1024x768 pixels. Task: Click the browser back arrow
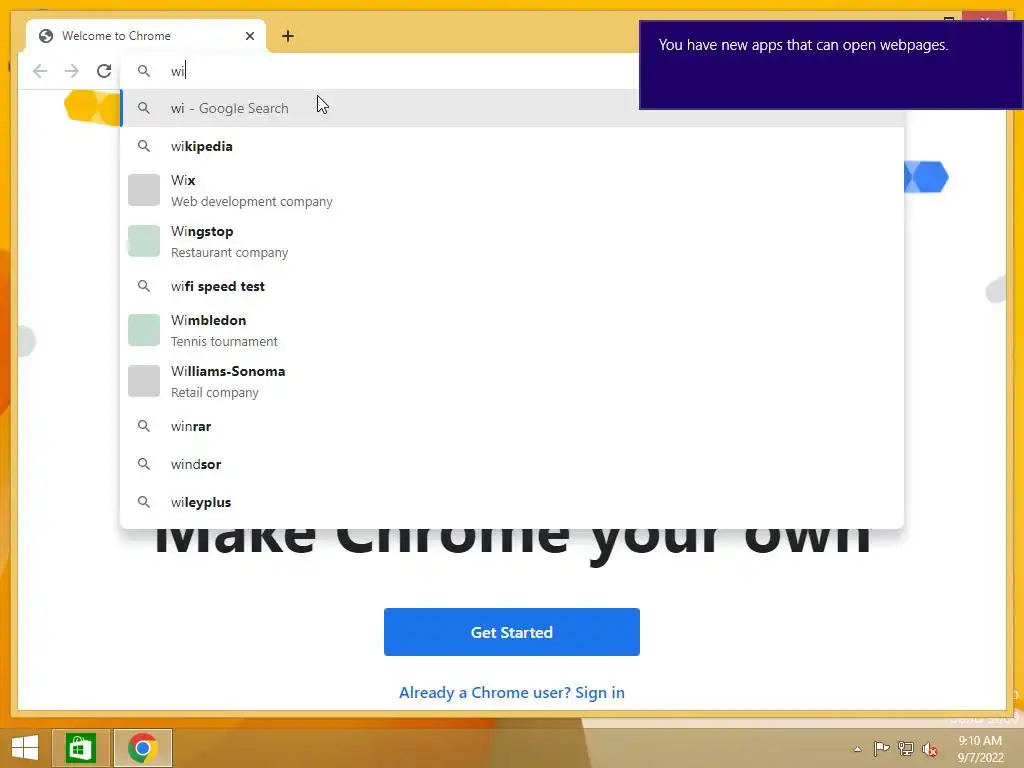click(x=40, y=71)
